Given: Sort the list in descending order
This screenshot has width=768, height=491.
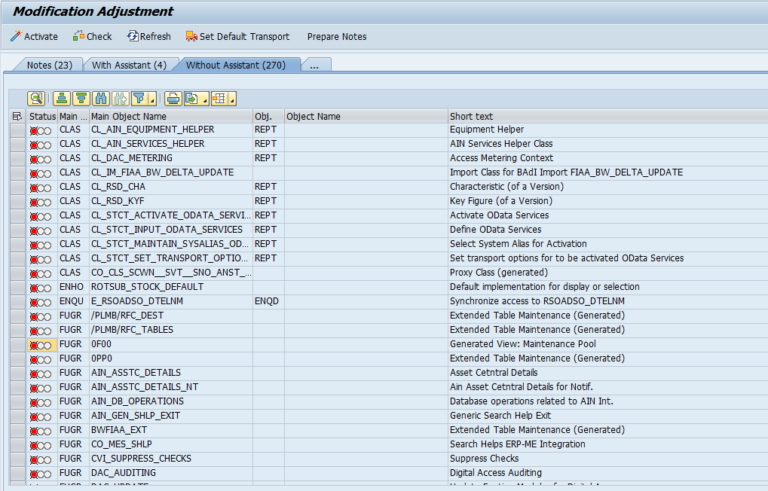Looking at the screenshot, I should click(81, 98).
